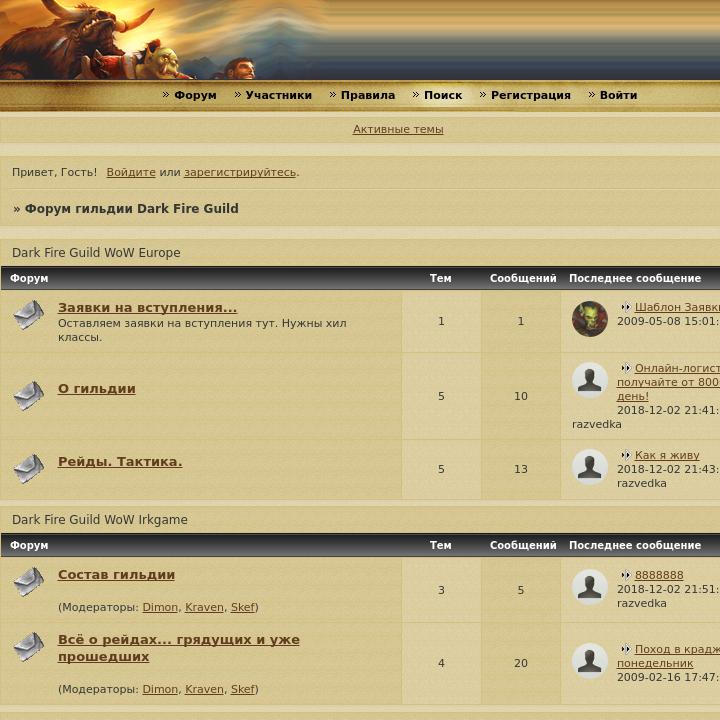Click the header banner artwork
This screenshot has height=720, width=720.
pos(360,40)
